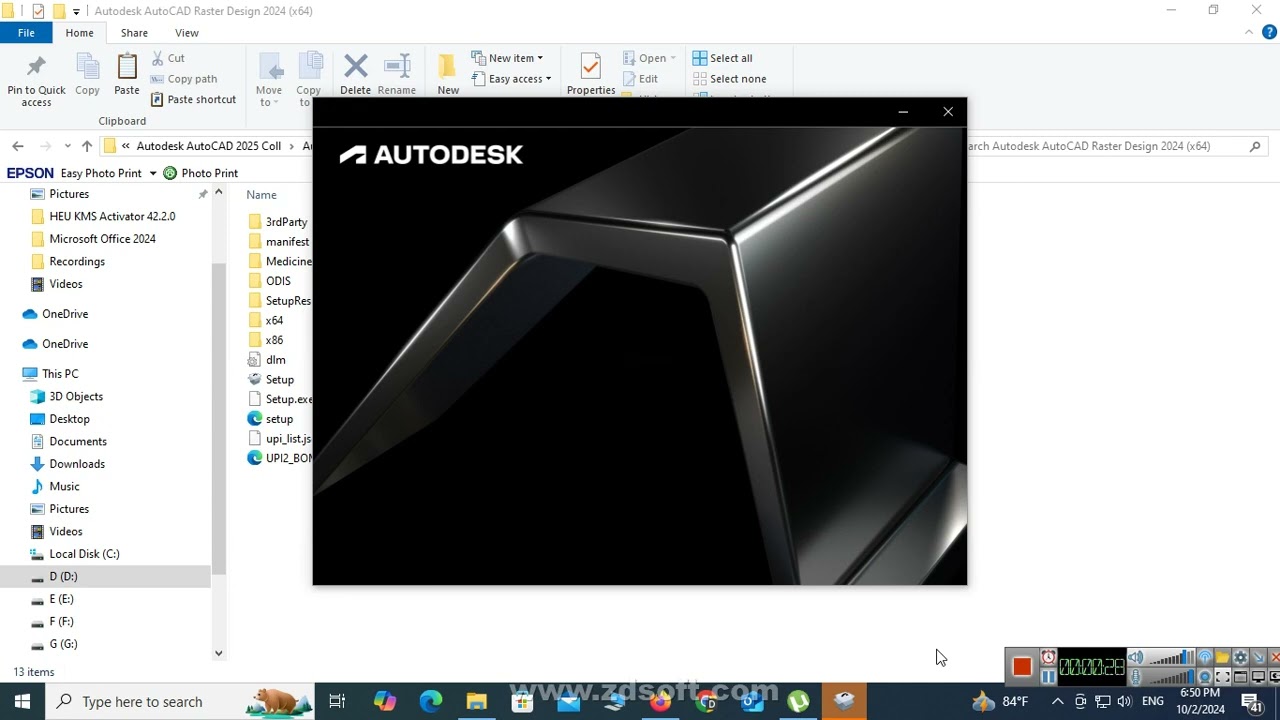Stop the screen recording with the red button
Screen dimensions: 1280x720
(x=1022, y=666)
